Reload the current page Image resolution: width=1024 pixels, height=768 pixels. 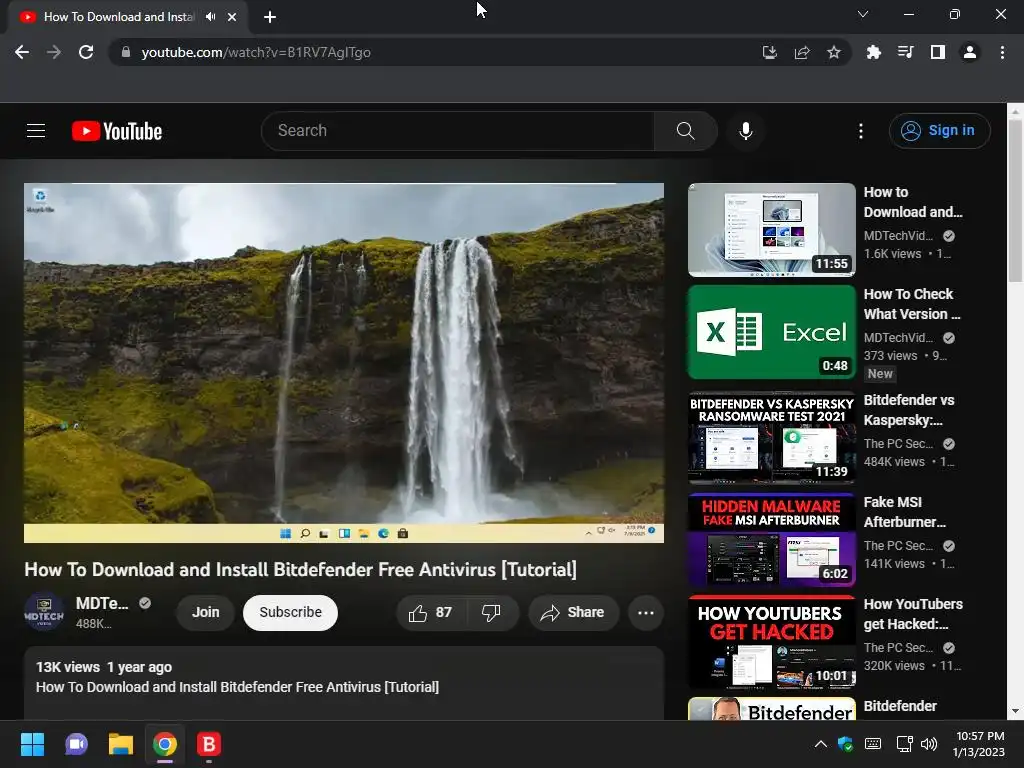86,52
